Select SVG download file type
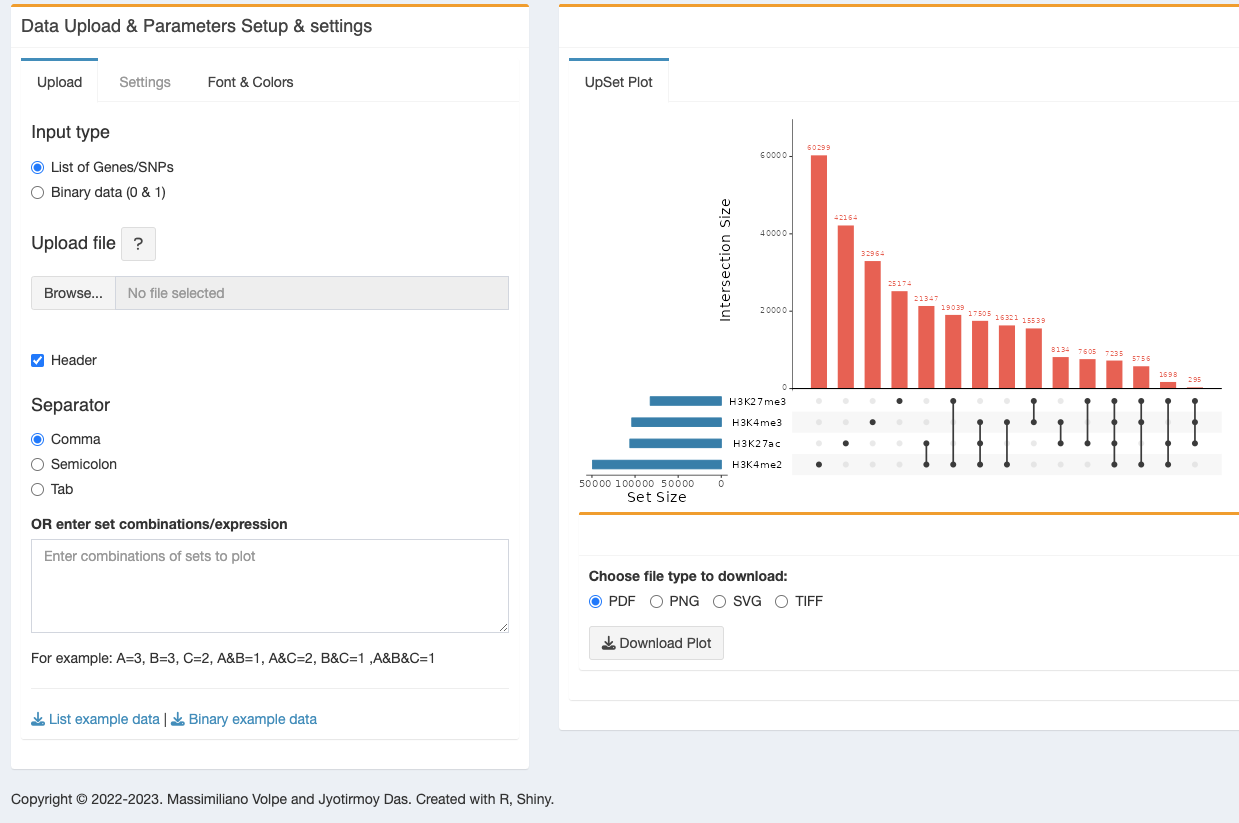This screenshot has width=1239, height=823. point(720,601)
